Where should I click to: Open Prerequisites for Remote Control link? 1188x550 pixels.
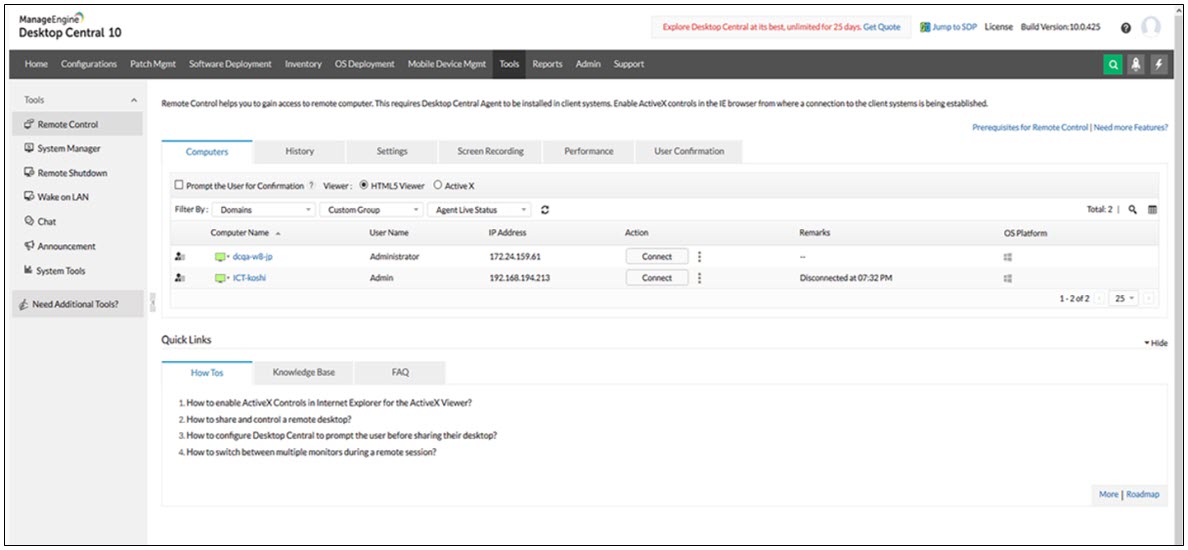[x=1030, y=128]
